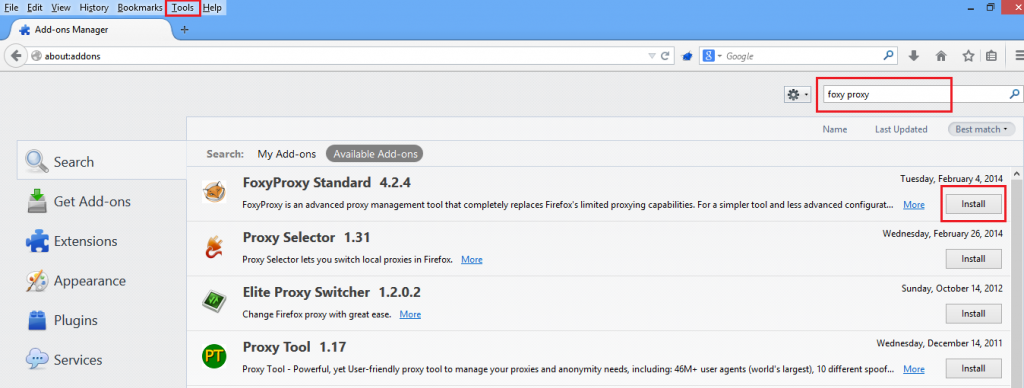This screenshot has width=1024, height=388.
Task: Sort results by Last Updated
Action: (x=901, y=129)
